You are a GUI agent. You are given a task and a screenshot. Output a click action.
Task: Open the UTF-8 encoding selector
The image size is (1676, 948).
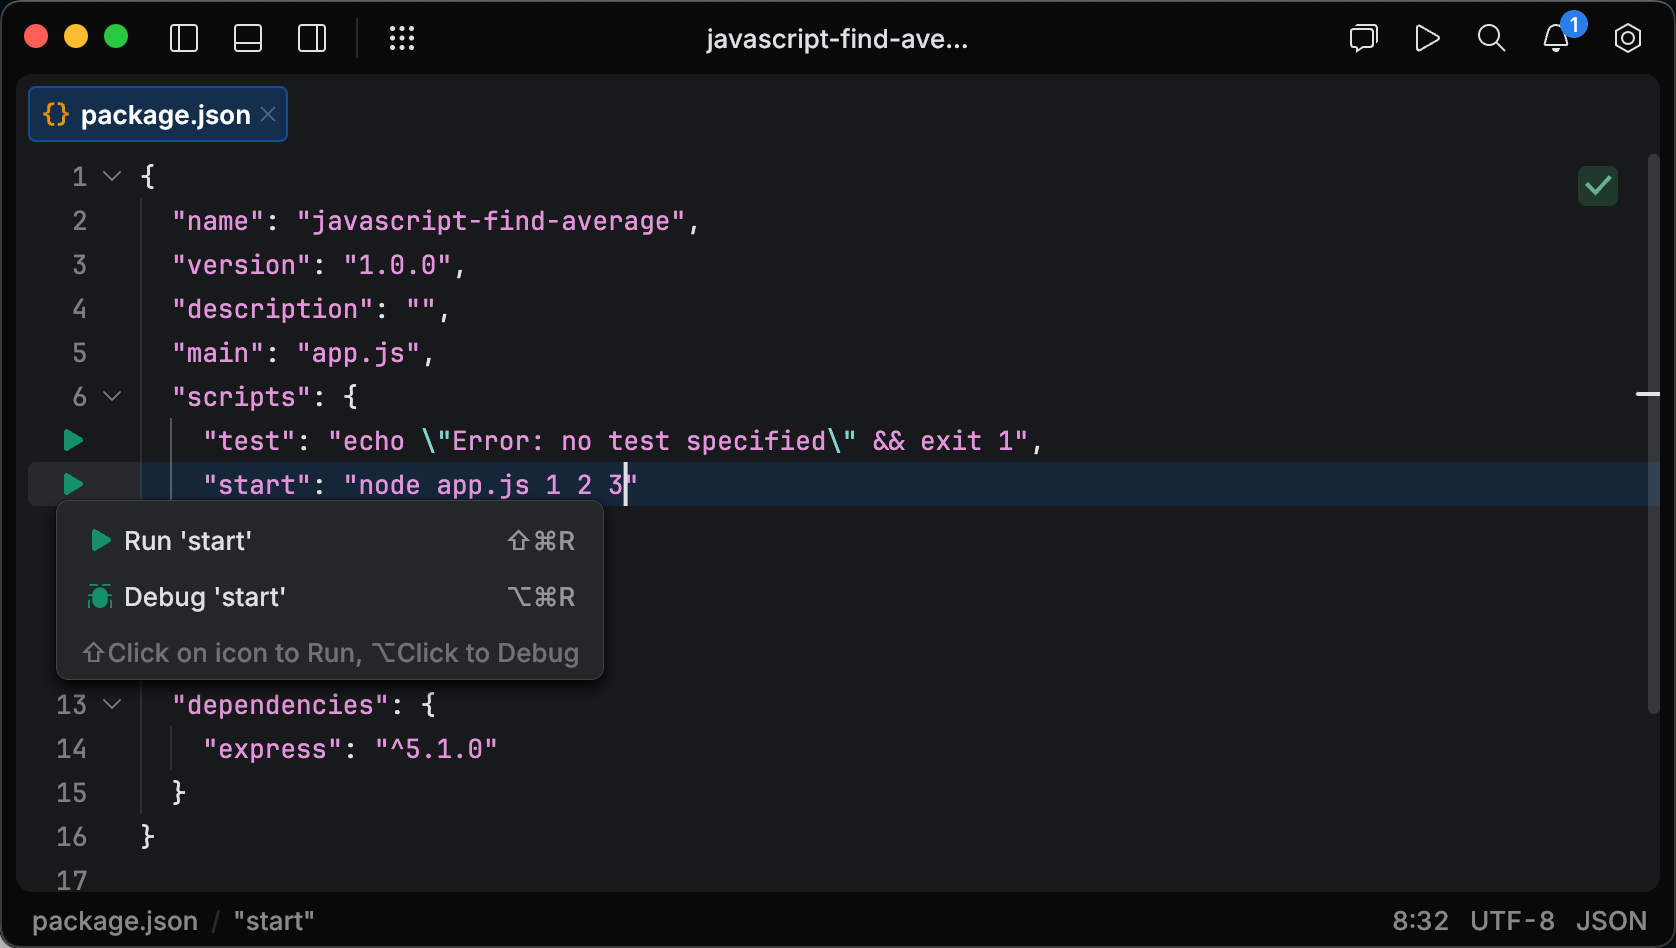[x=1512, y=920]
